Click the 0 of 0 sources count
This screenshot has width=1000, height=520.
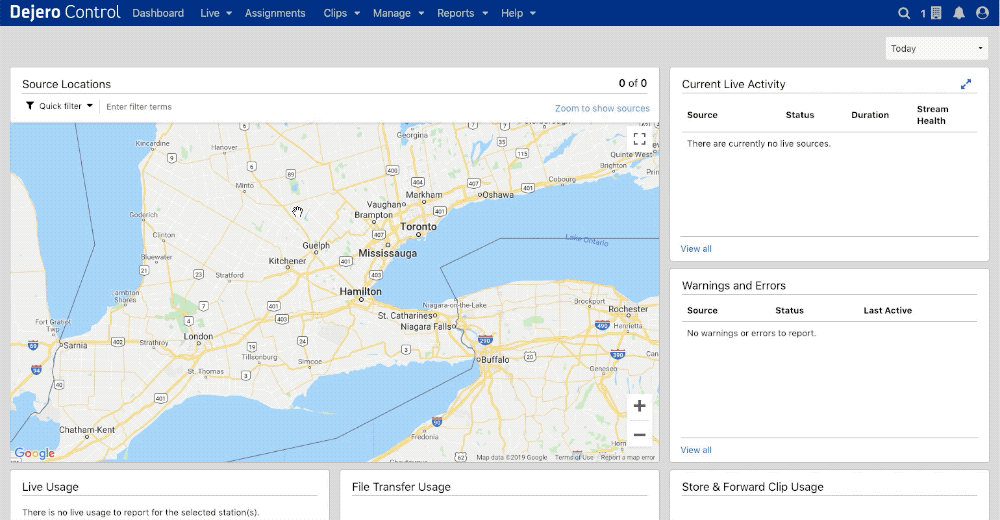click(x=633, y=84)
